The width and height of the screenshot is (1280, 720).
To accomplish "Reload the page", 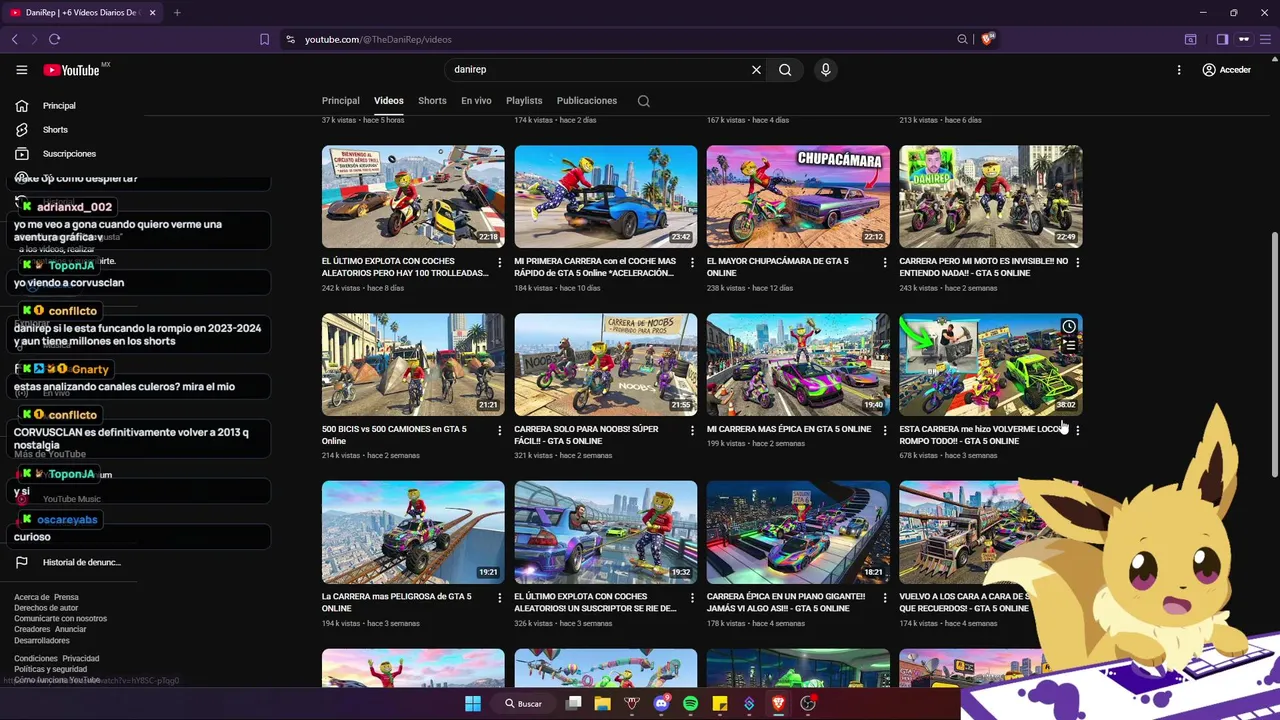I will point(54,39).
